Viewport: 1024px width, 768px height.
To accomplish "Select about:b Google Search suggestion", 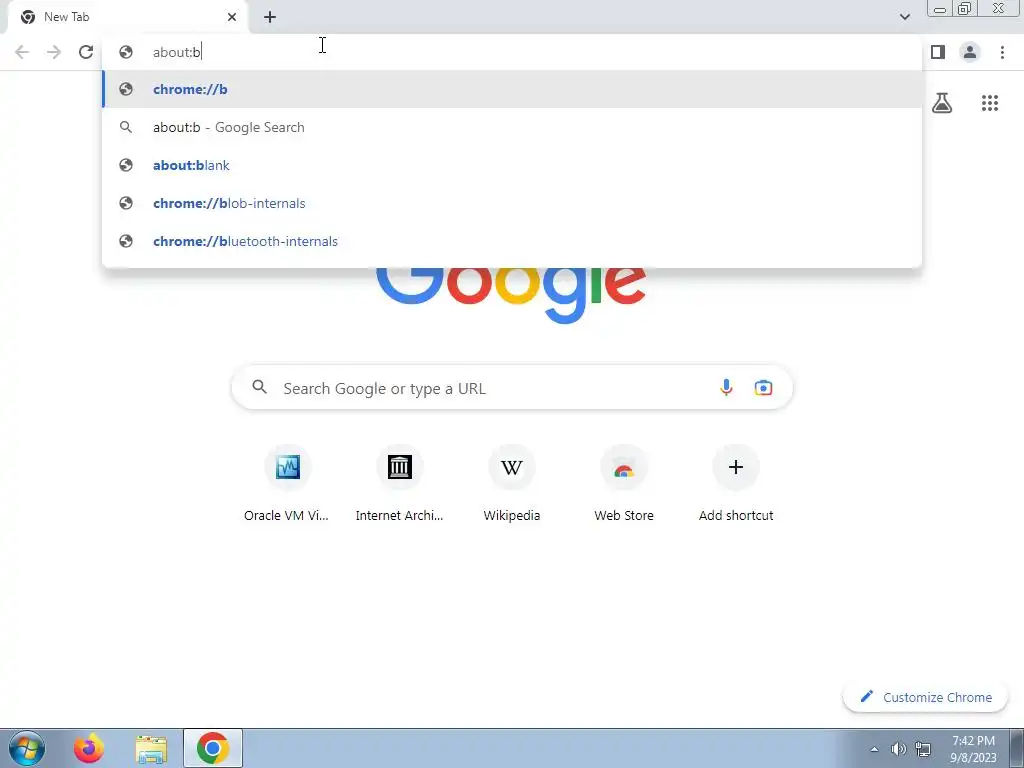I will pos(512,127).
